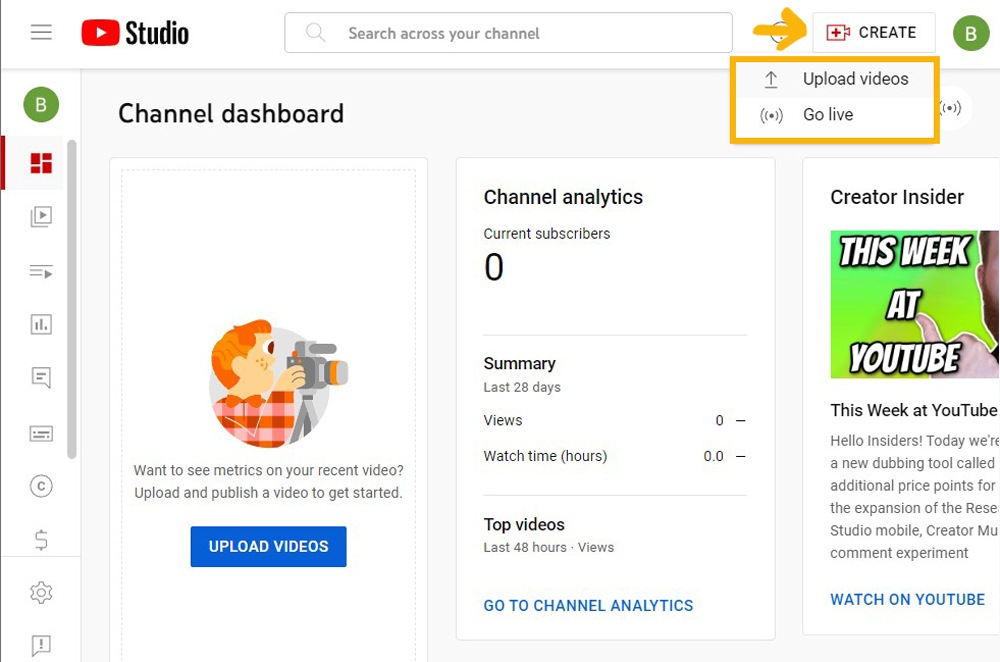Open the Playlists sidebar icon
The image size is (1000, 662).
[41, 271]
